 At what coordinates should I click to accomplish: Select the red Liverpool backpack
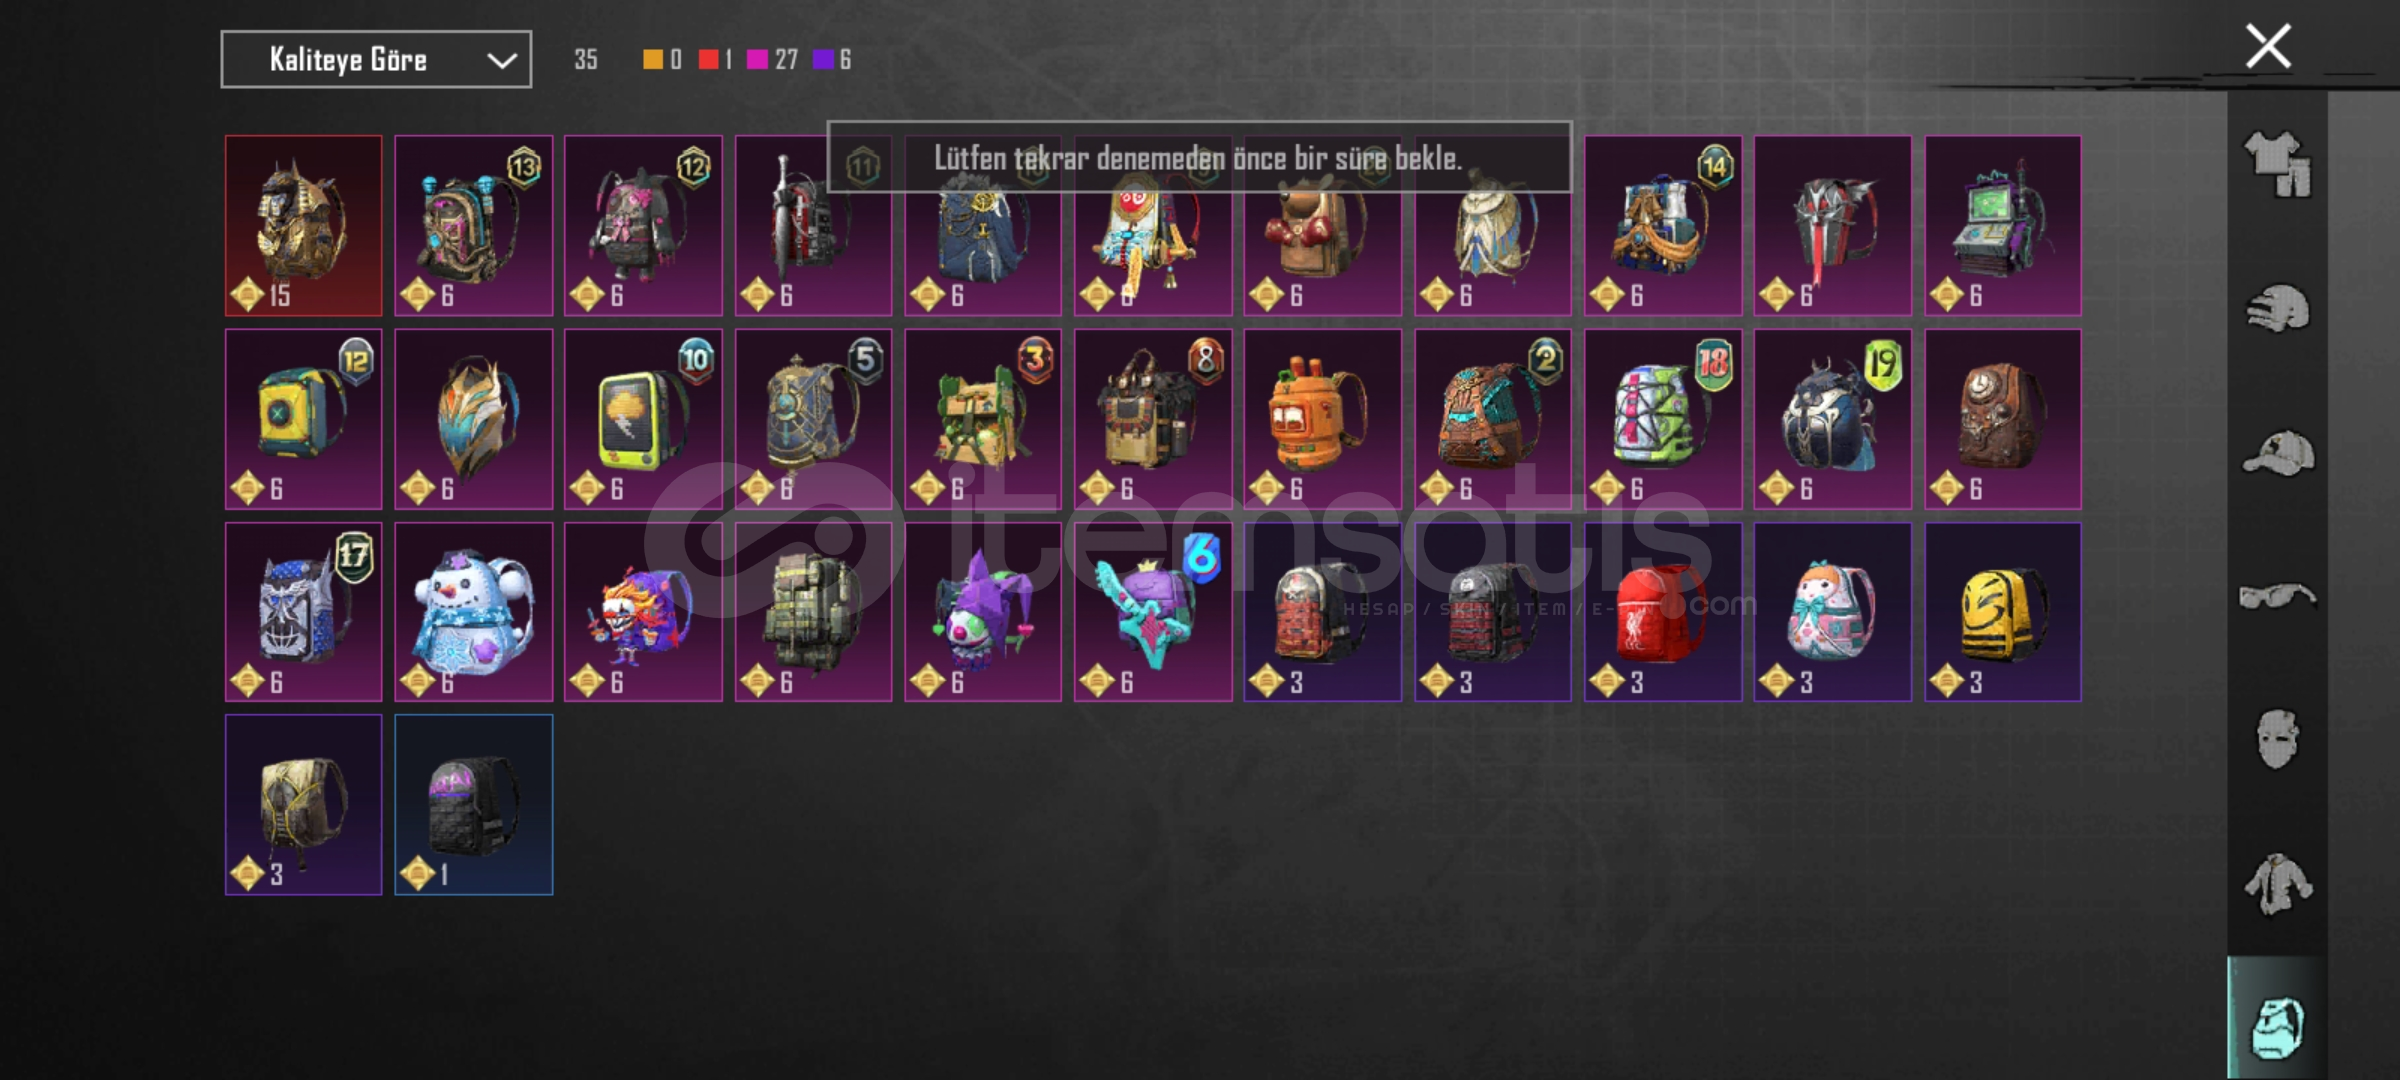1663,612
